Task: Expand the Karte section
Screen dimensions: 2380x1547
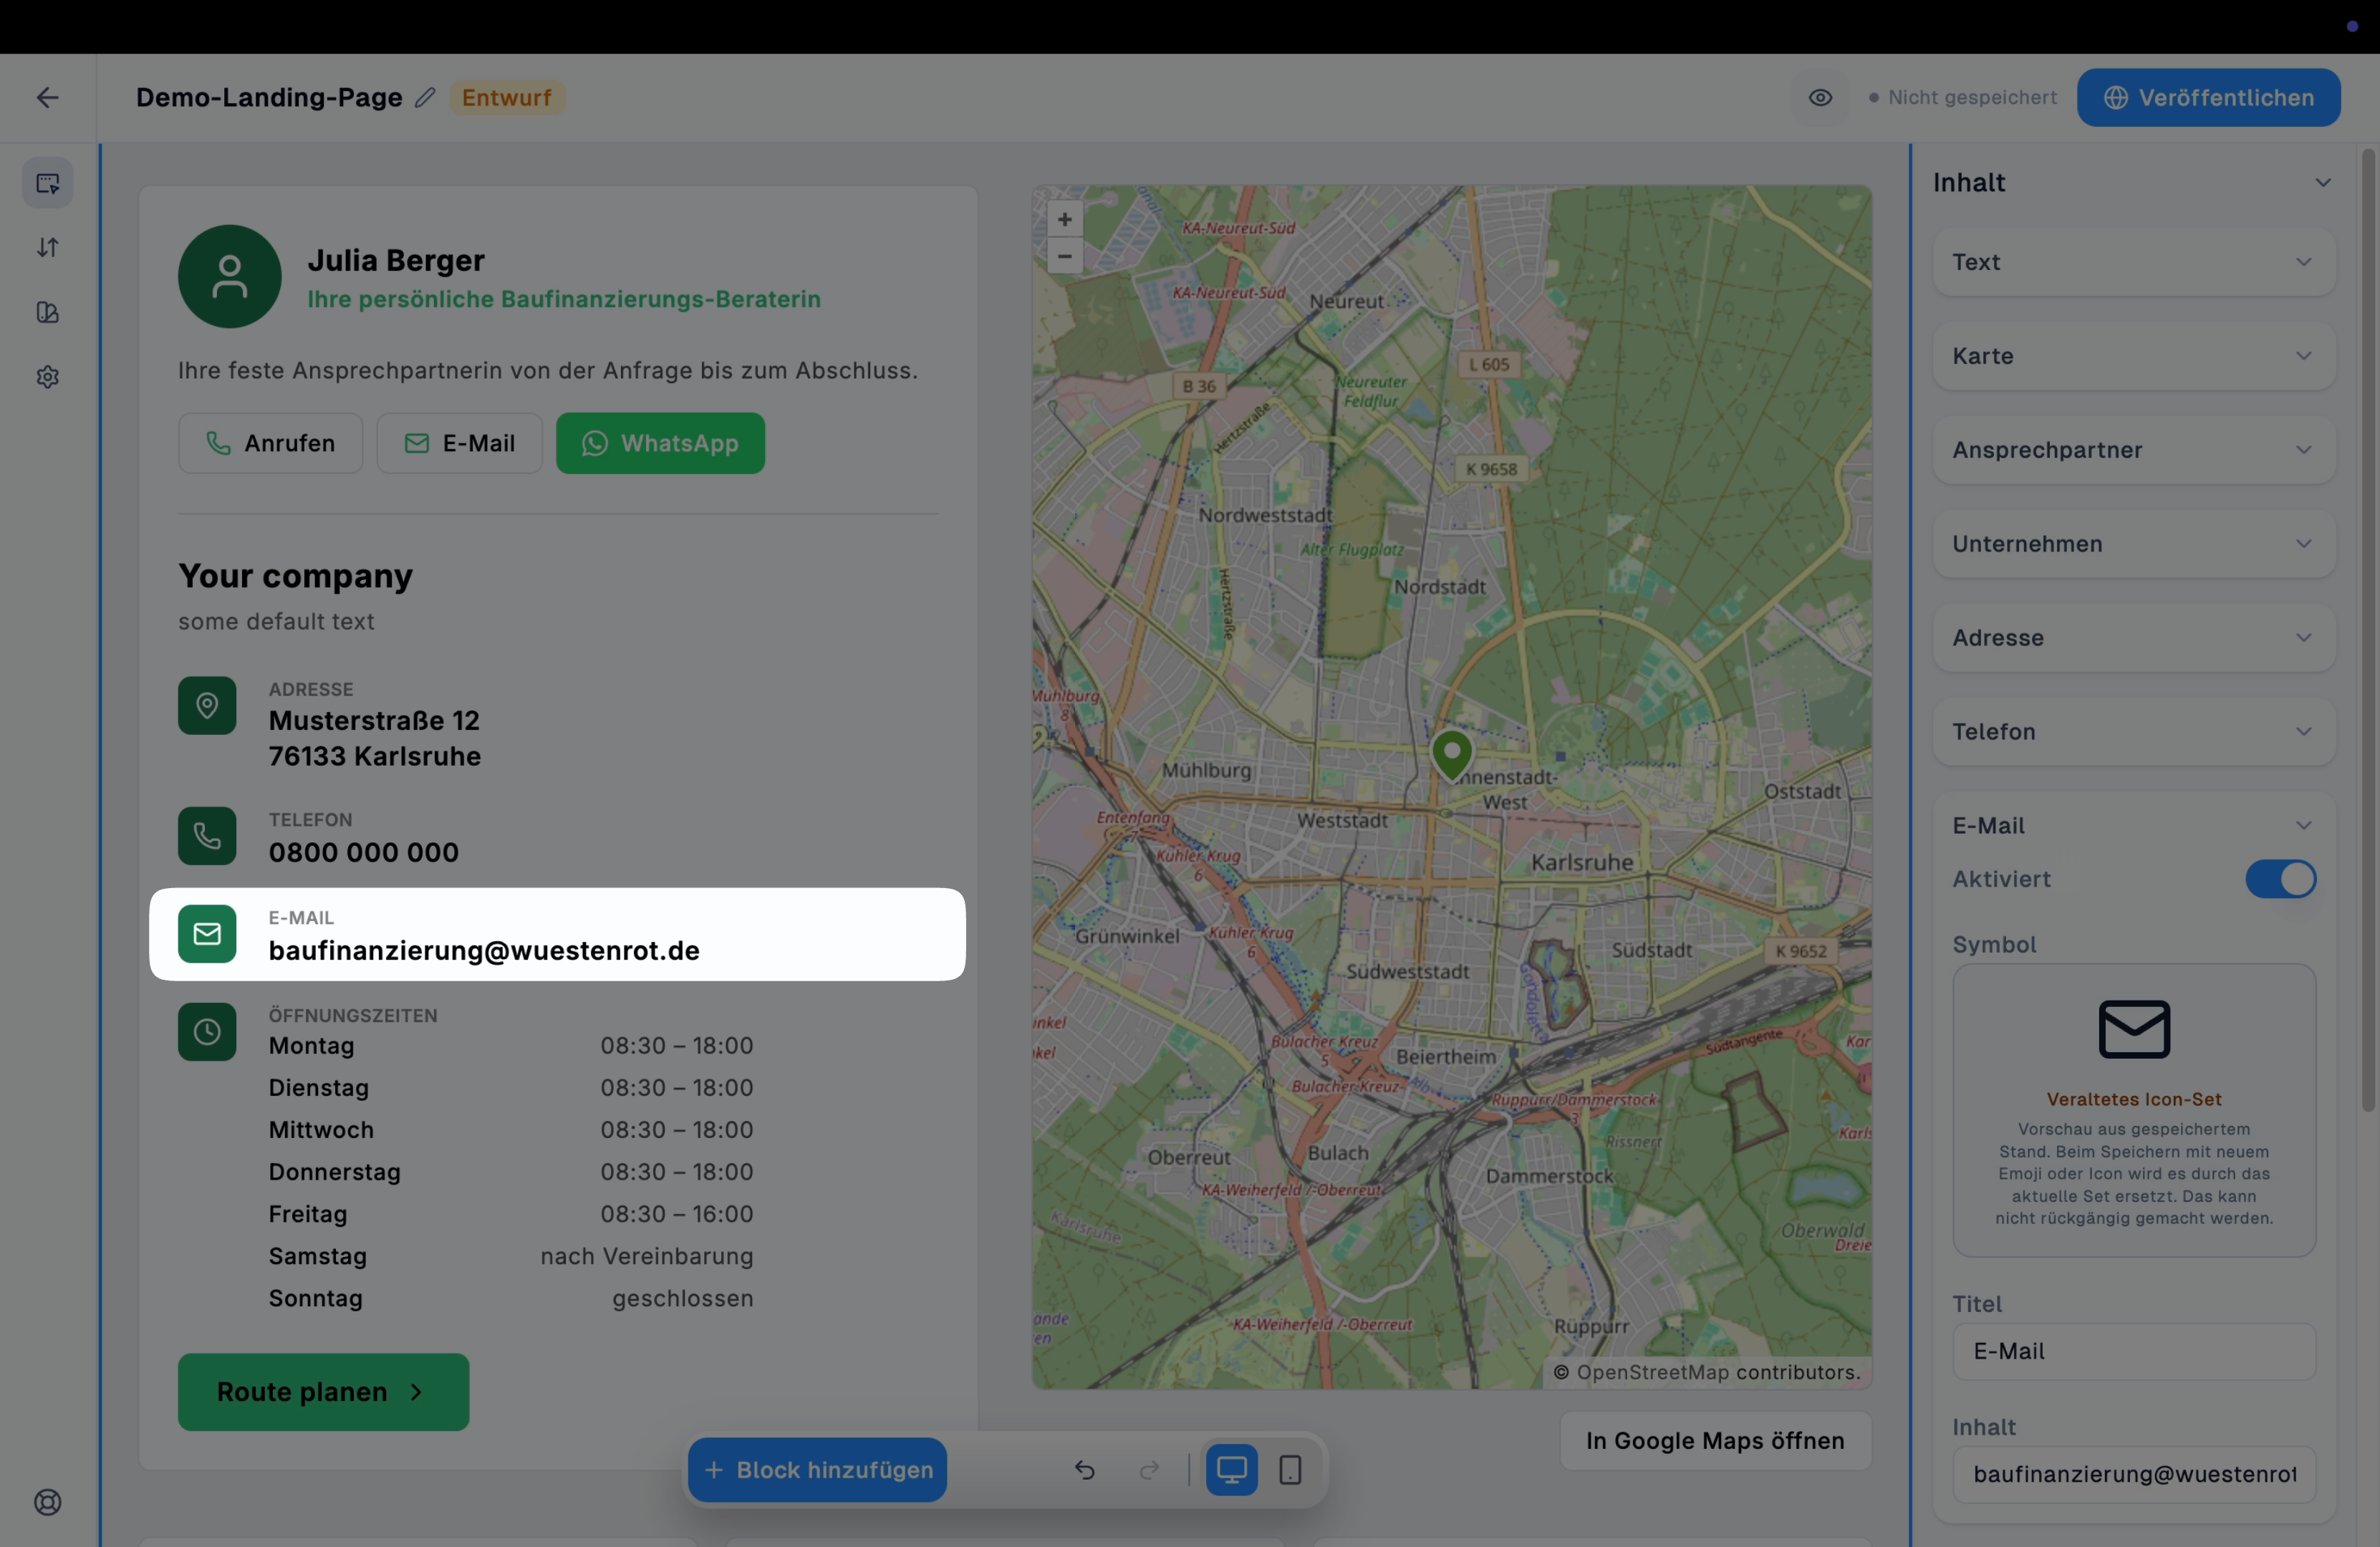Action: click(2133, 356)
